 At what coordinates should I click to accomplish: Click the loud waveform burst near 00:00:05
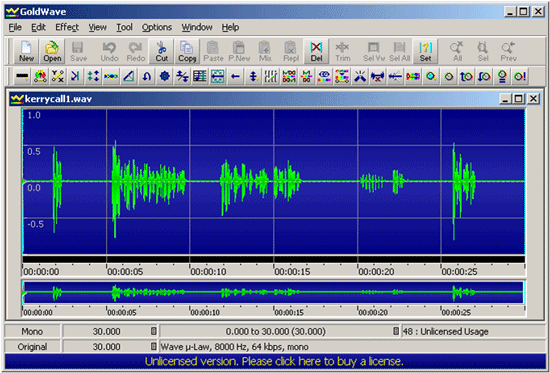tap(115, 189)
